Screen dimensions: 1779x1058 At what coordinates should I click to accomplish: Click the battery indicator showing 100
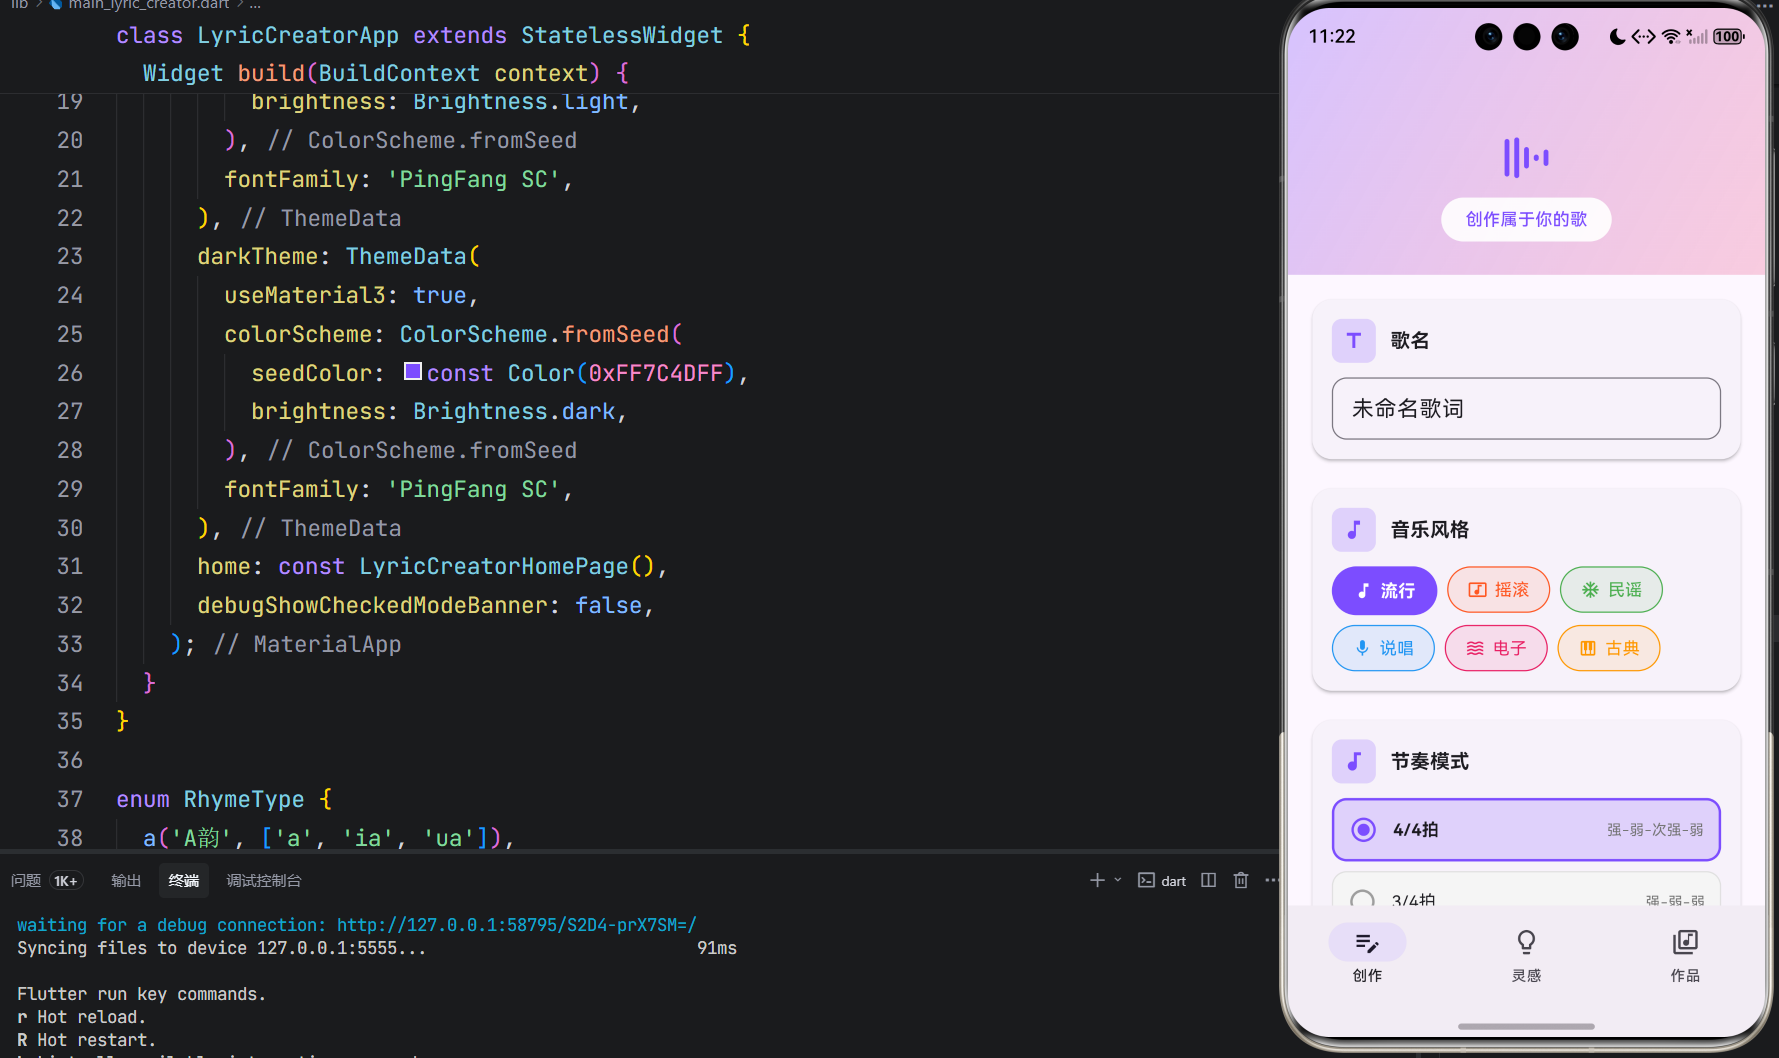(1729, 37)
